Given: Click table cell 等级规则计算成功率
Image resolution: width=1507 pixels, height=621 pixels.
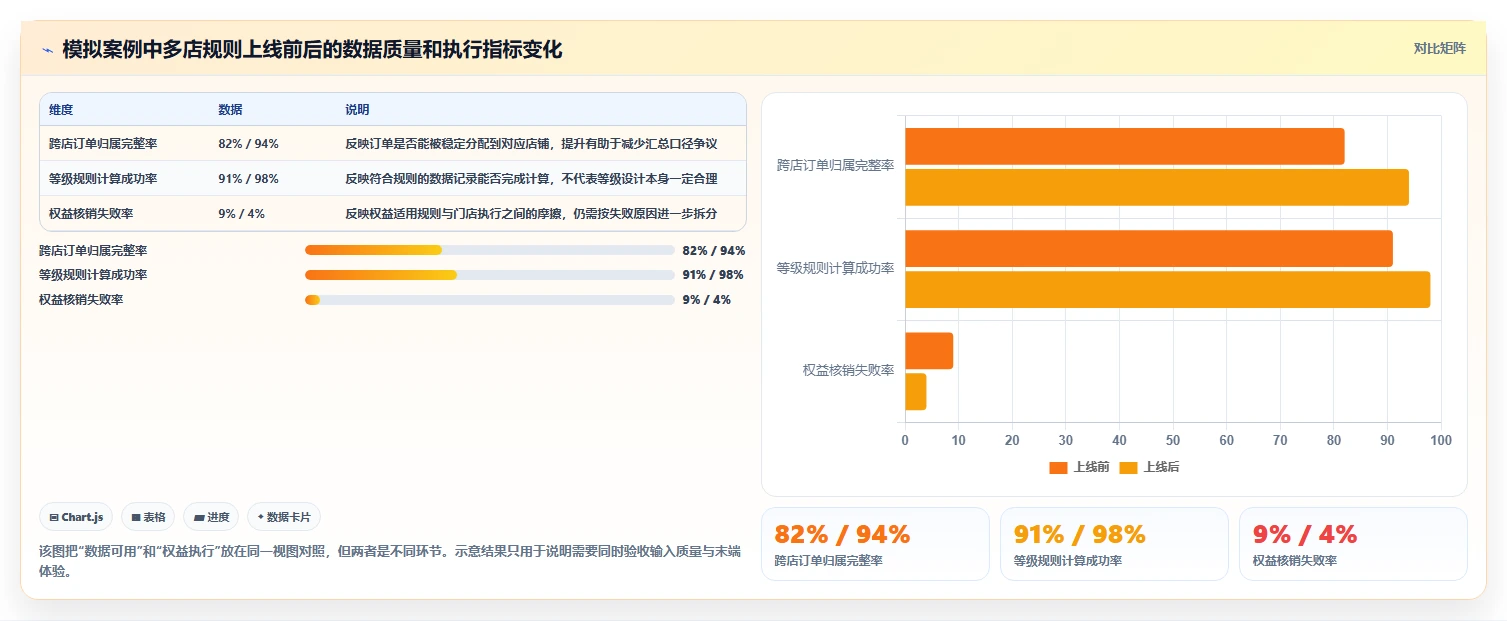Looking at the screenshot, I should tap(103, 179).
